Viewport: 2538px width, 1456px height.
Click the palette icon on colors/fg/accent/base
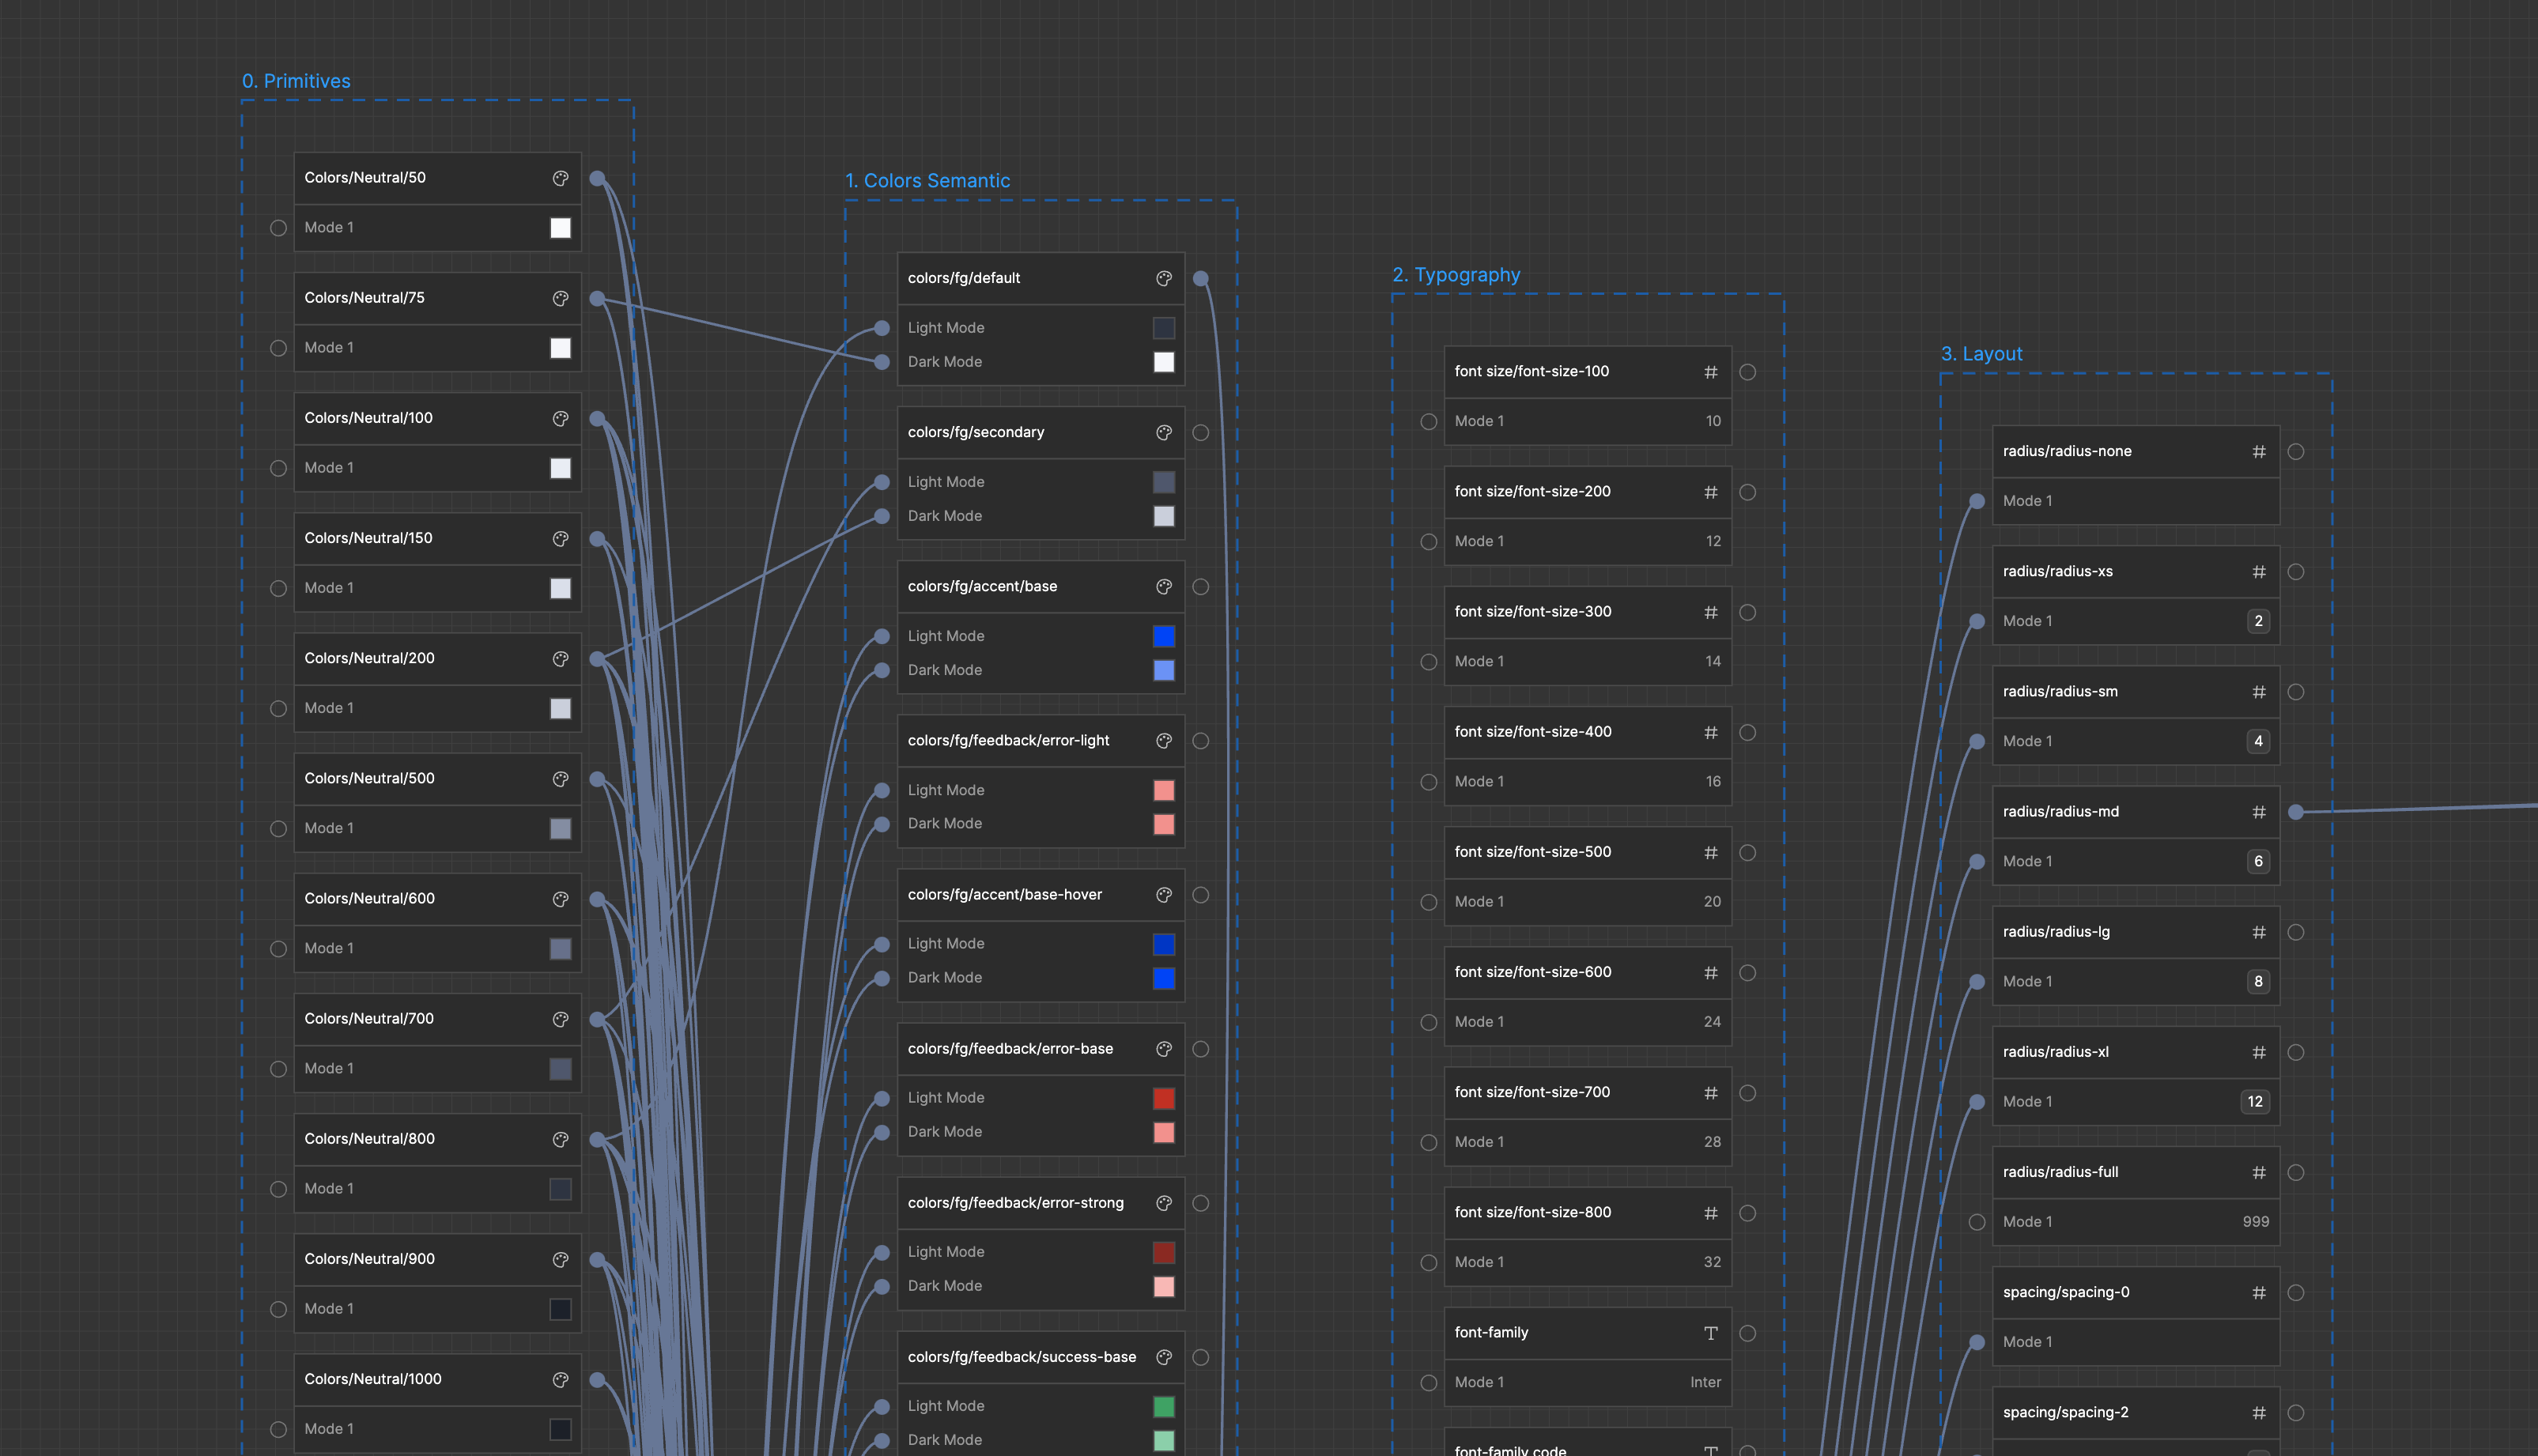click(1164, 586)
